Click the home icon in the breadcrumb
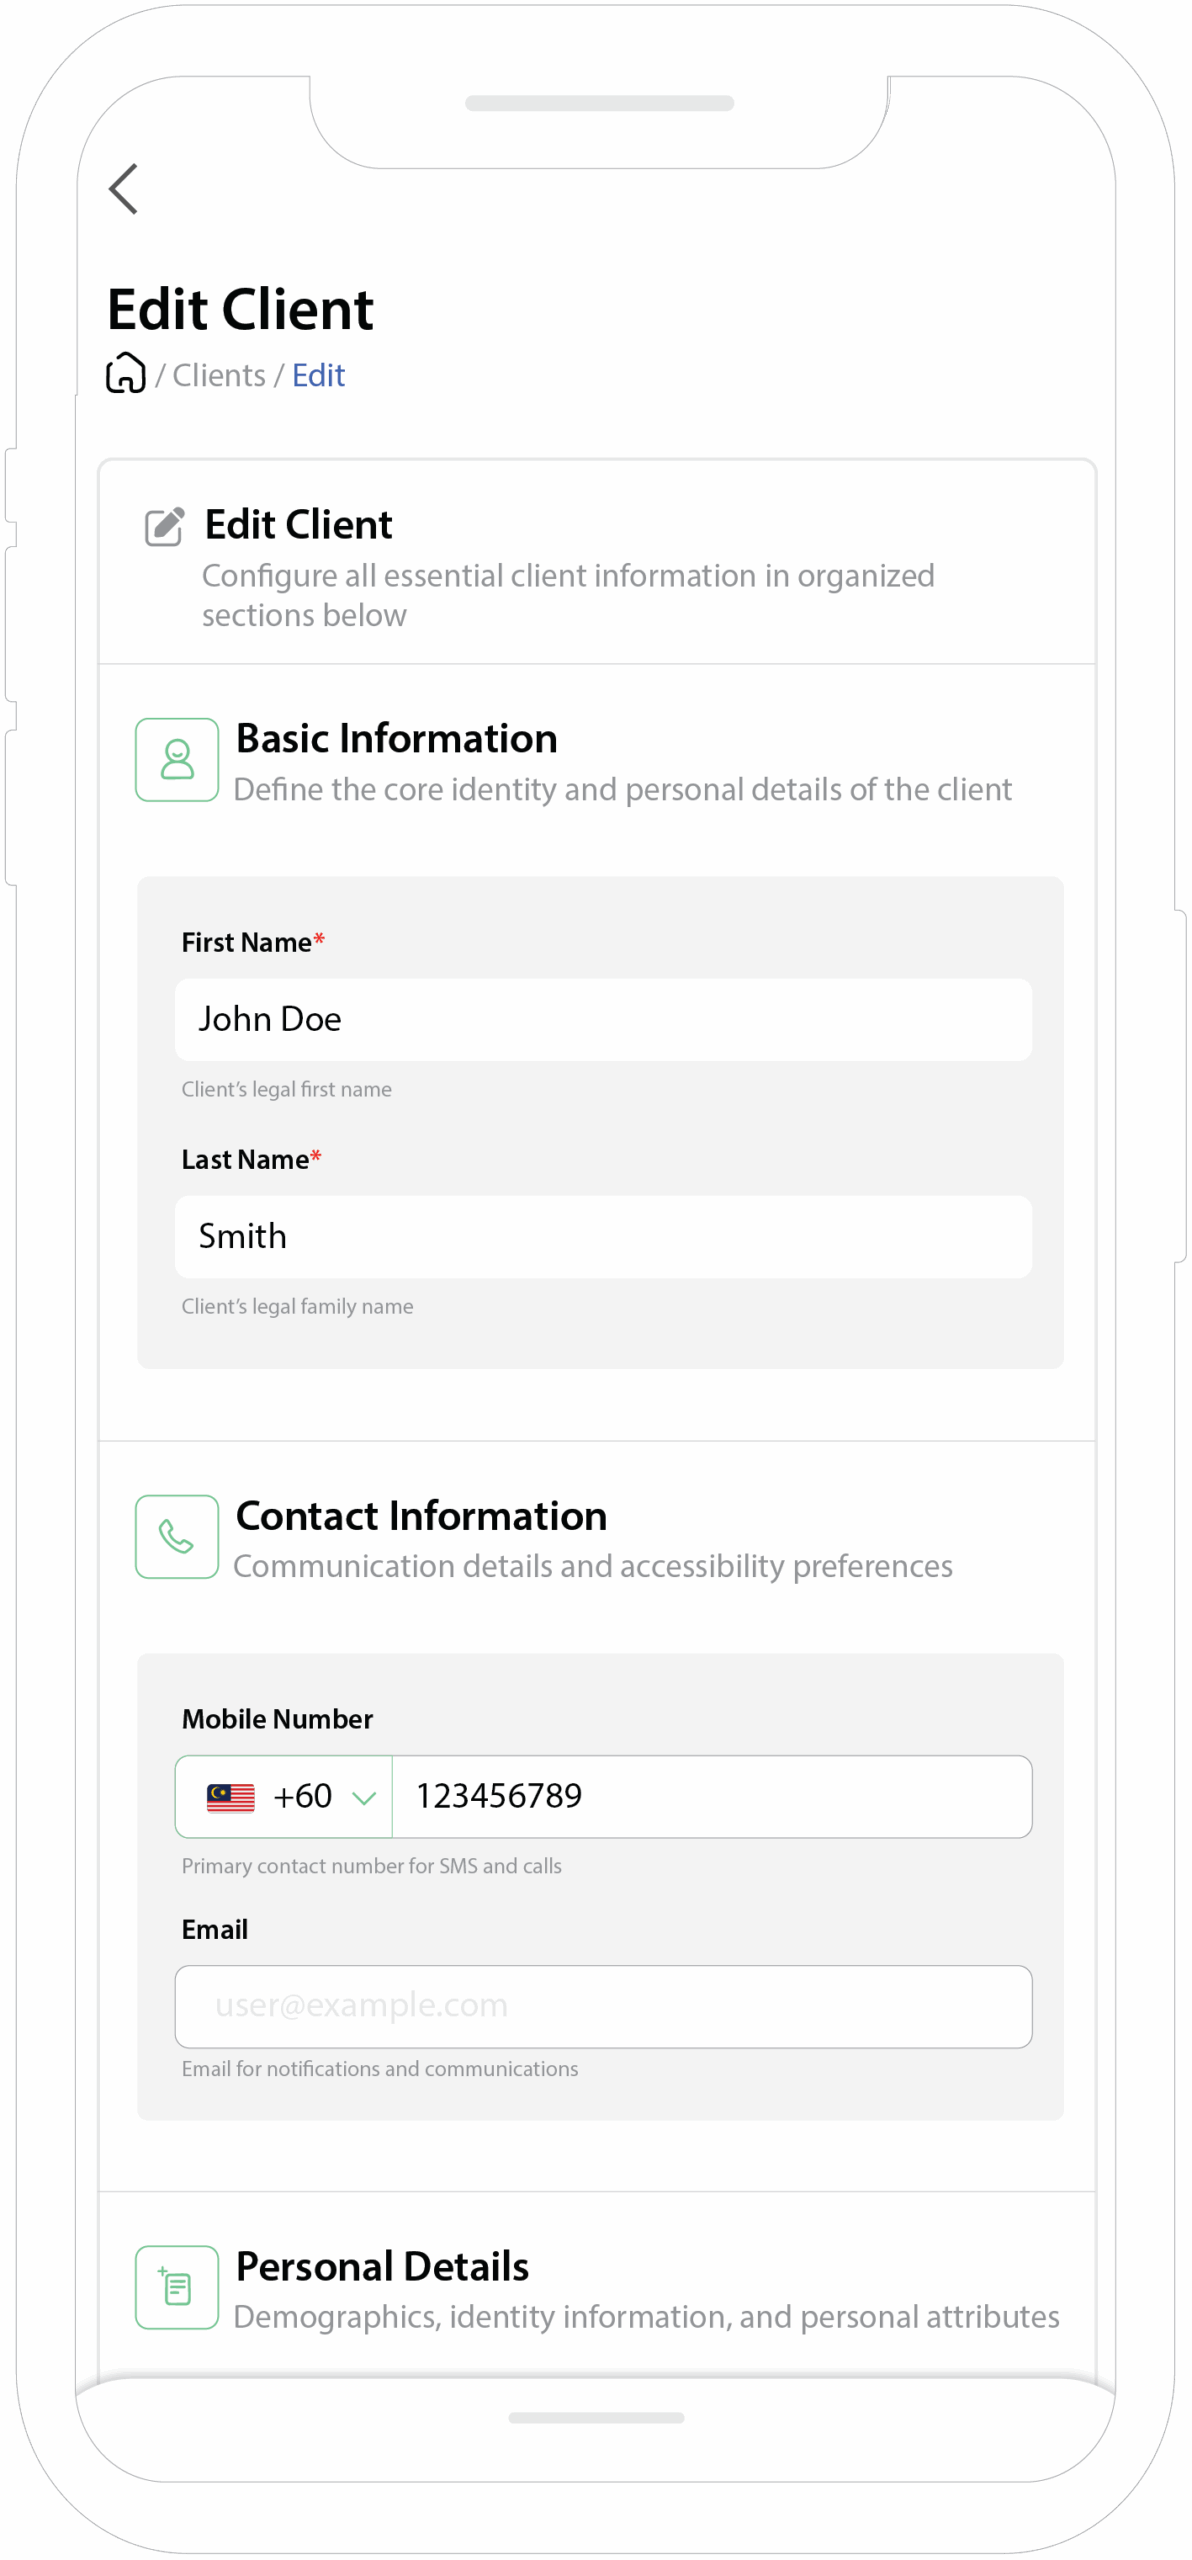This screenshot has width=1192, height=2560. point(125,374)
